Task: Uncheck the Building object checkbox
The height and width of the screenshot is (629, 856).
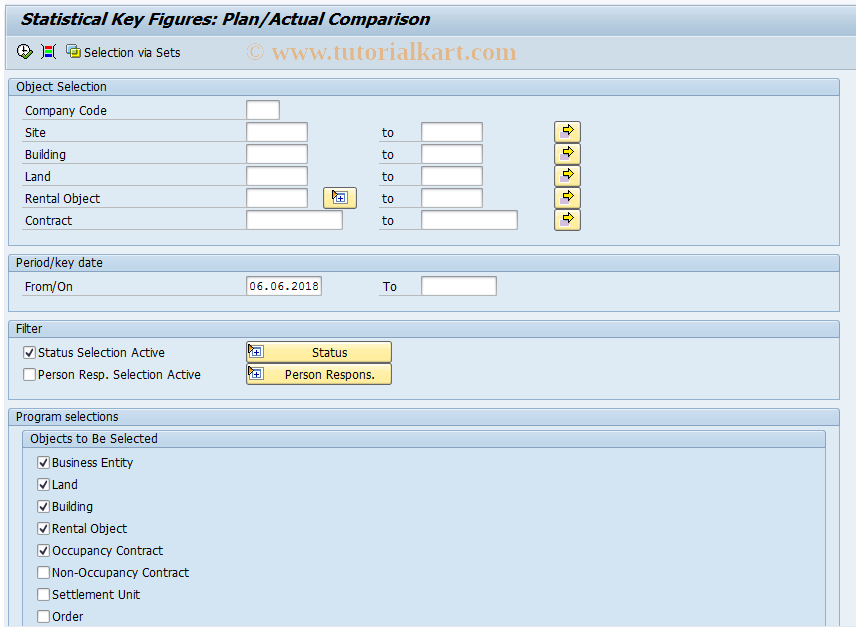Action: pos(44,507)
